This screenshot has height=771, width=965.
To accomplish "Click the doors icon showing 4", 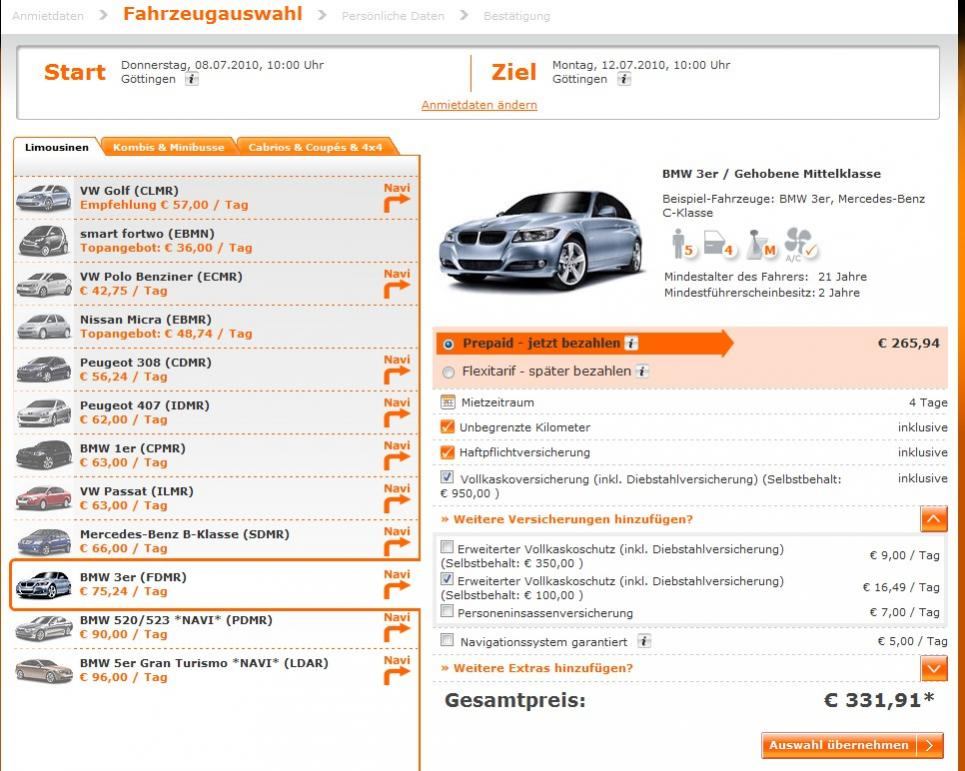I will [x=719, y=244].
